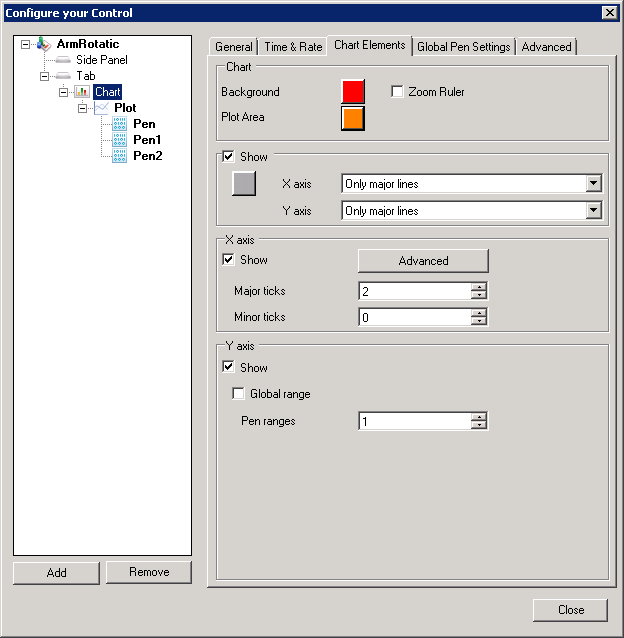Screen dimensions: 624x638
Task: Open the Time & Rate tab
Action: click(293, 47)
